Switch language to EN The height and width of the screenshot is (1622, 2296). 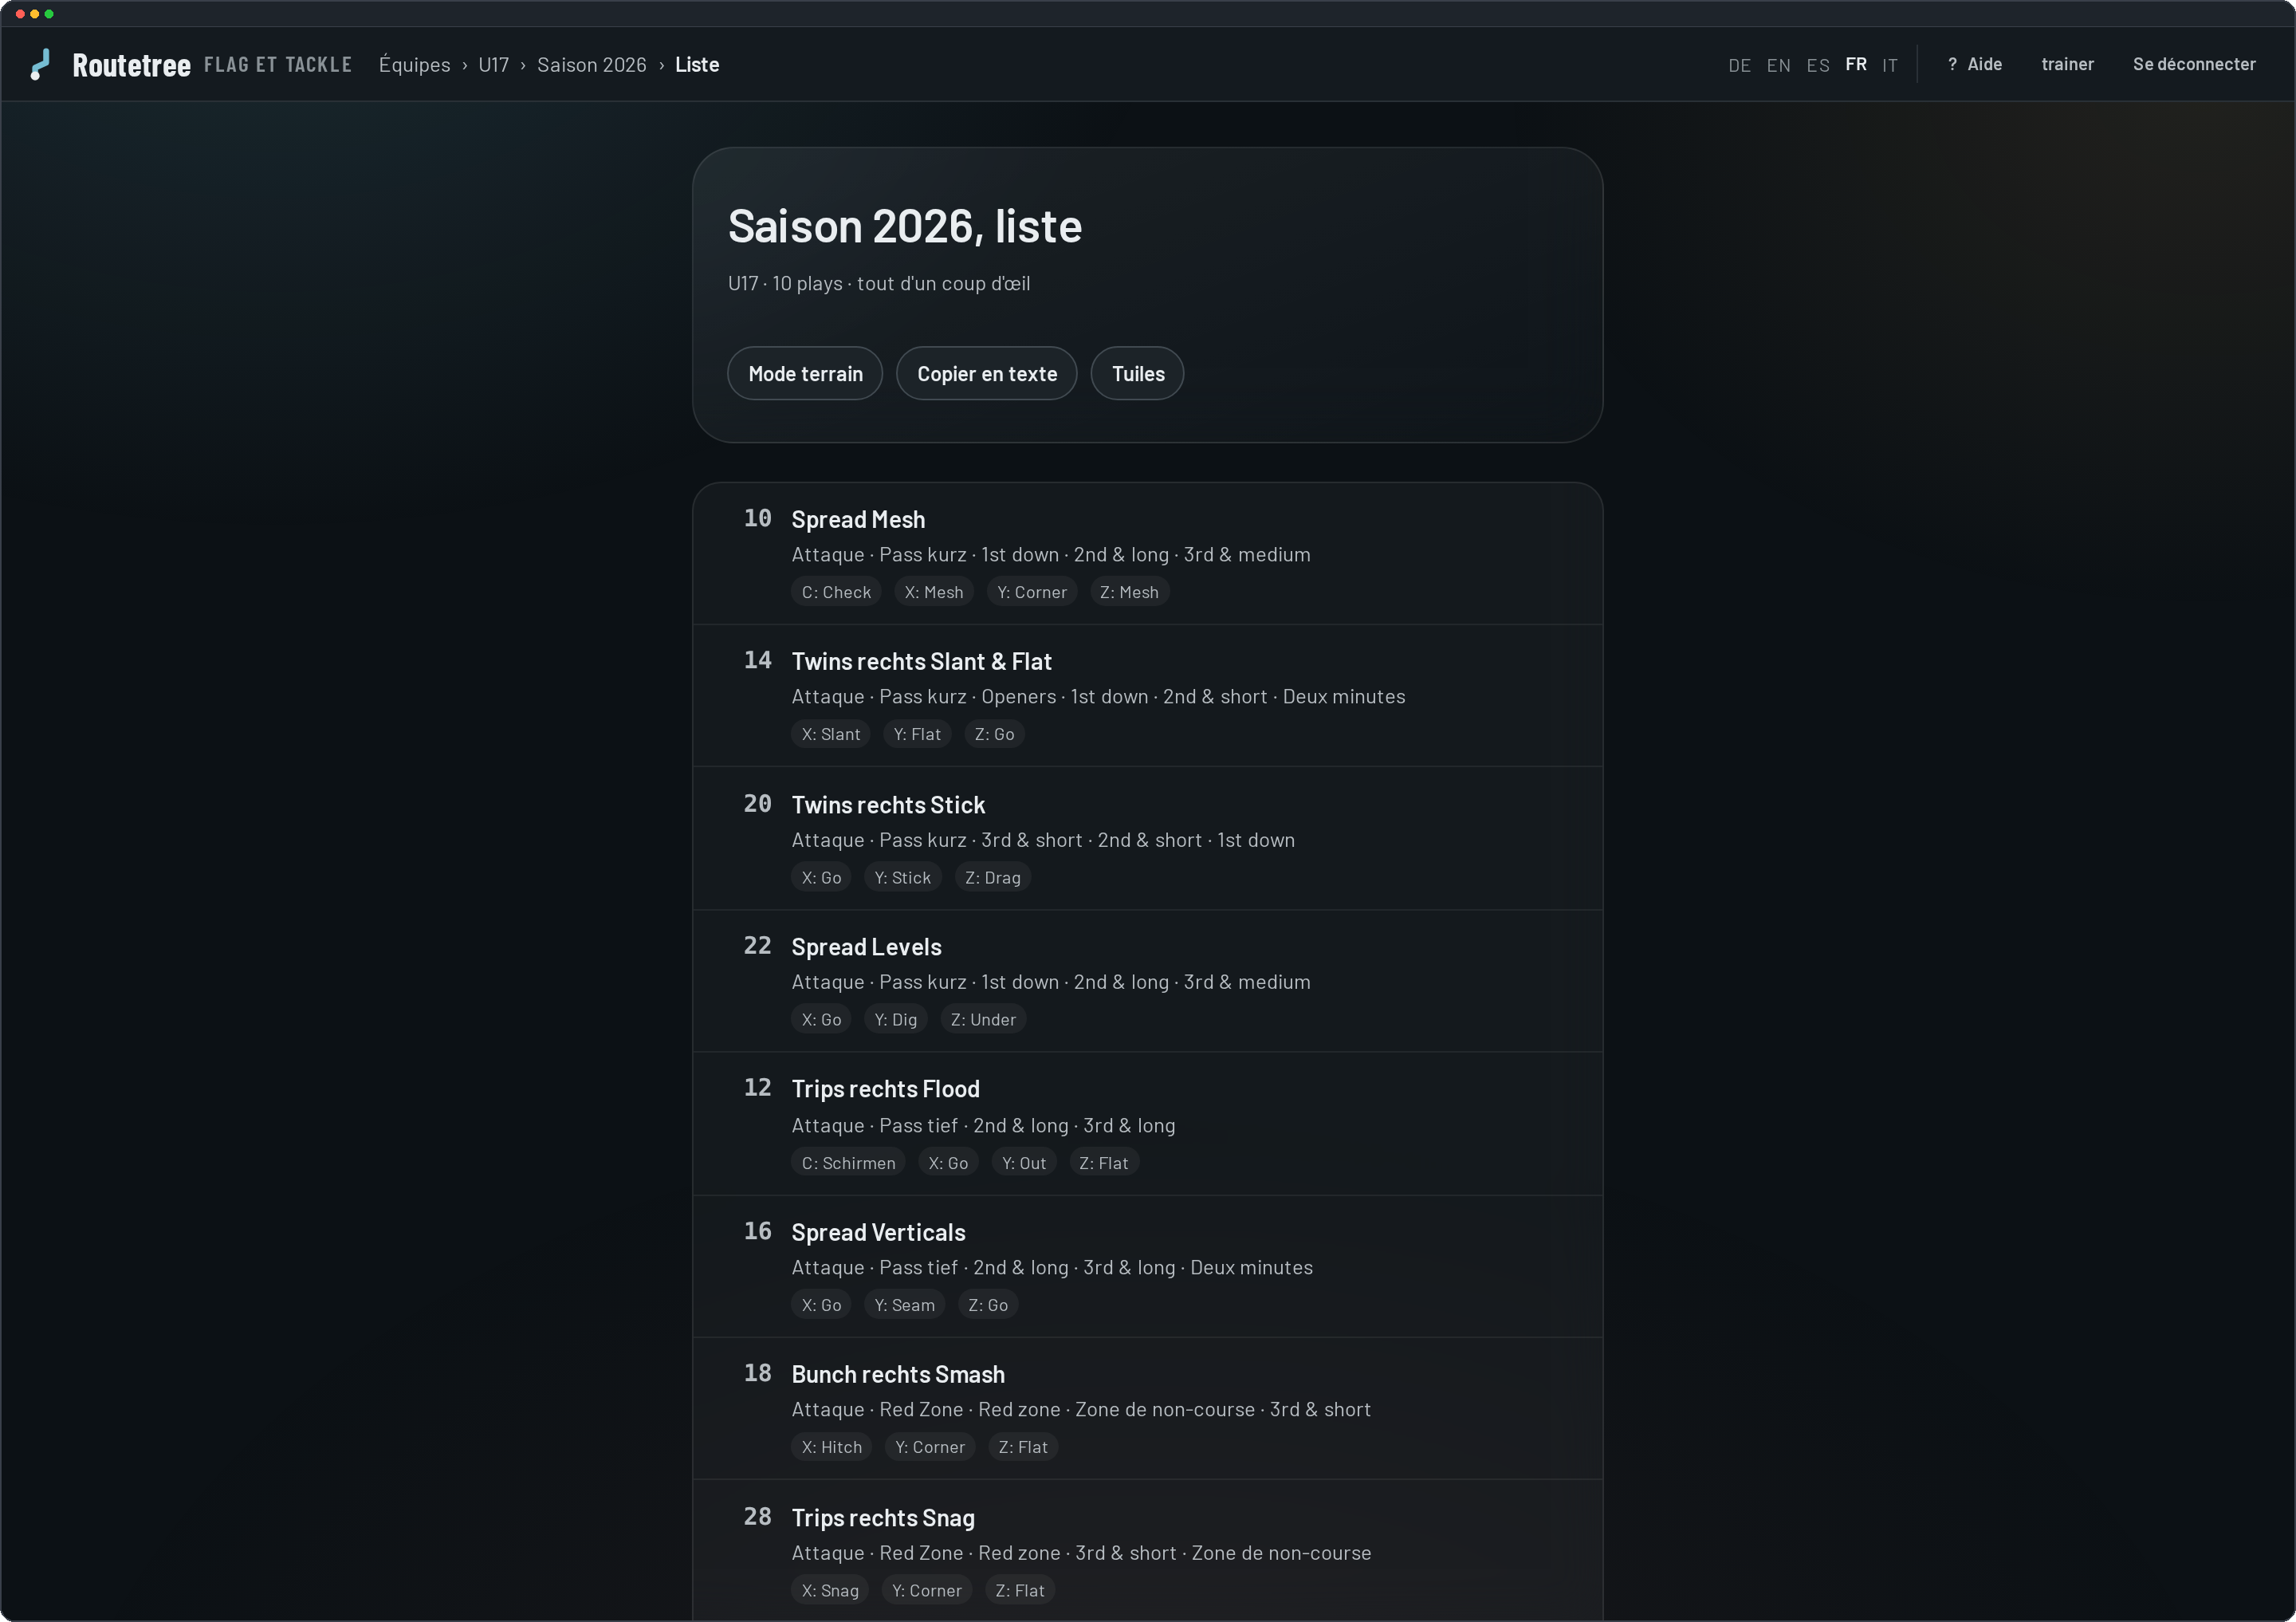point(1778,65)
